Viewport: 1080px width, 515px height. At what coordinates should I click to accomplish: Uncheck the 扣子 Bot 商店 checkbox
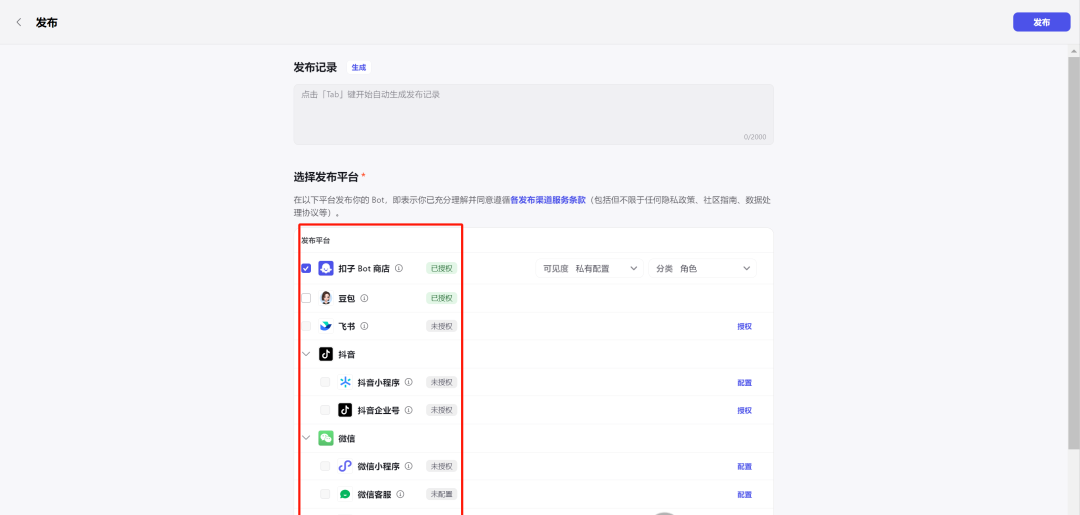[x=306, y=268]
